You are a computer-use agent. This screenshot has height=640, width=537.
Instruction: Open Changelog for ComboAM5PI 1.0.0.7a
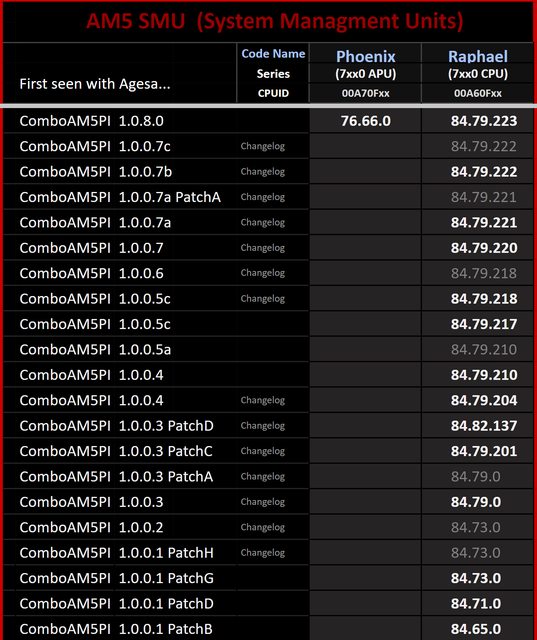[262, 222]
